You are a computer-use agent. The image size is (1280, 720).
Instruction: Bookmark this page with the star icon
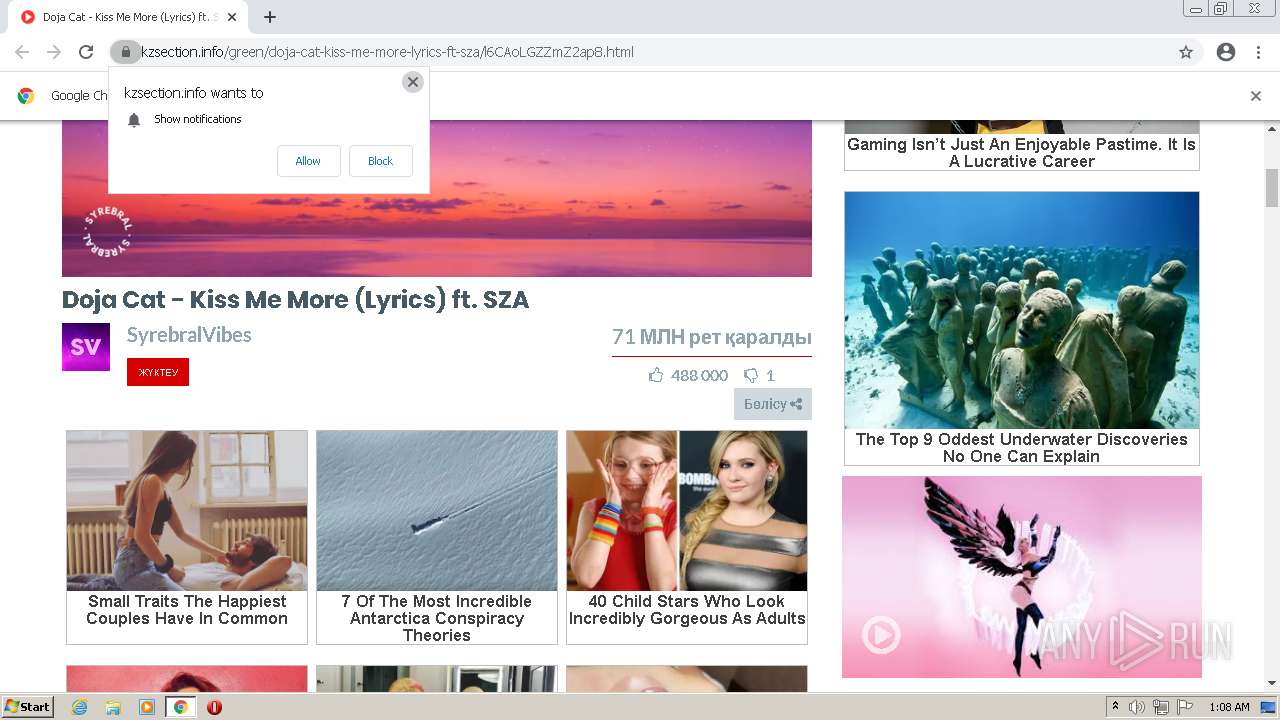pyautogui.click(x=1186, y=52)
